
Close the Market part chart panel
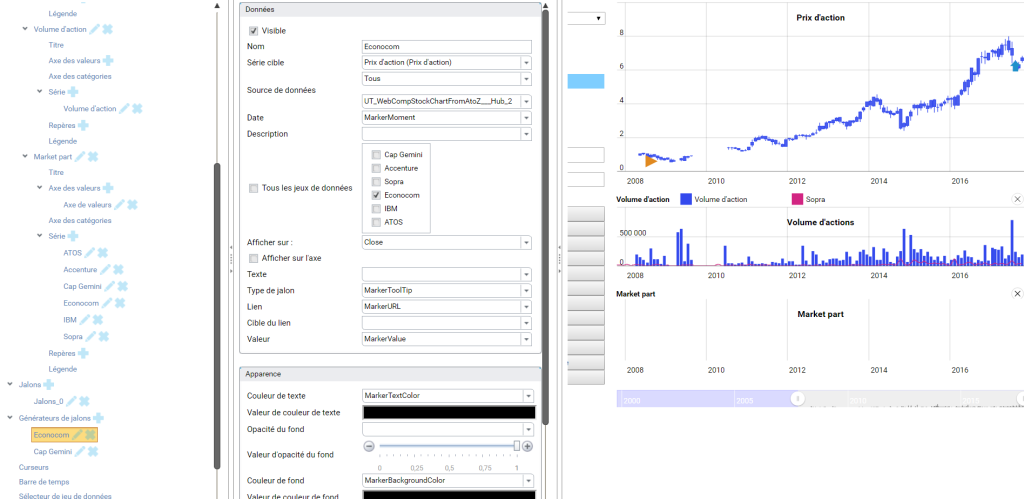[x=1017, y=294]
